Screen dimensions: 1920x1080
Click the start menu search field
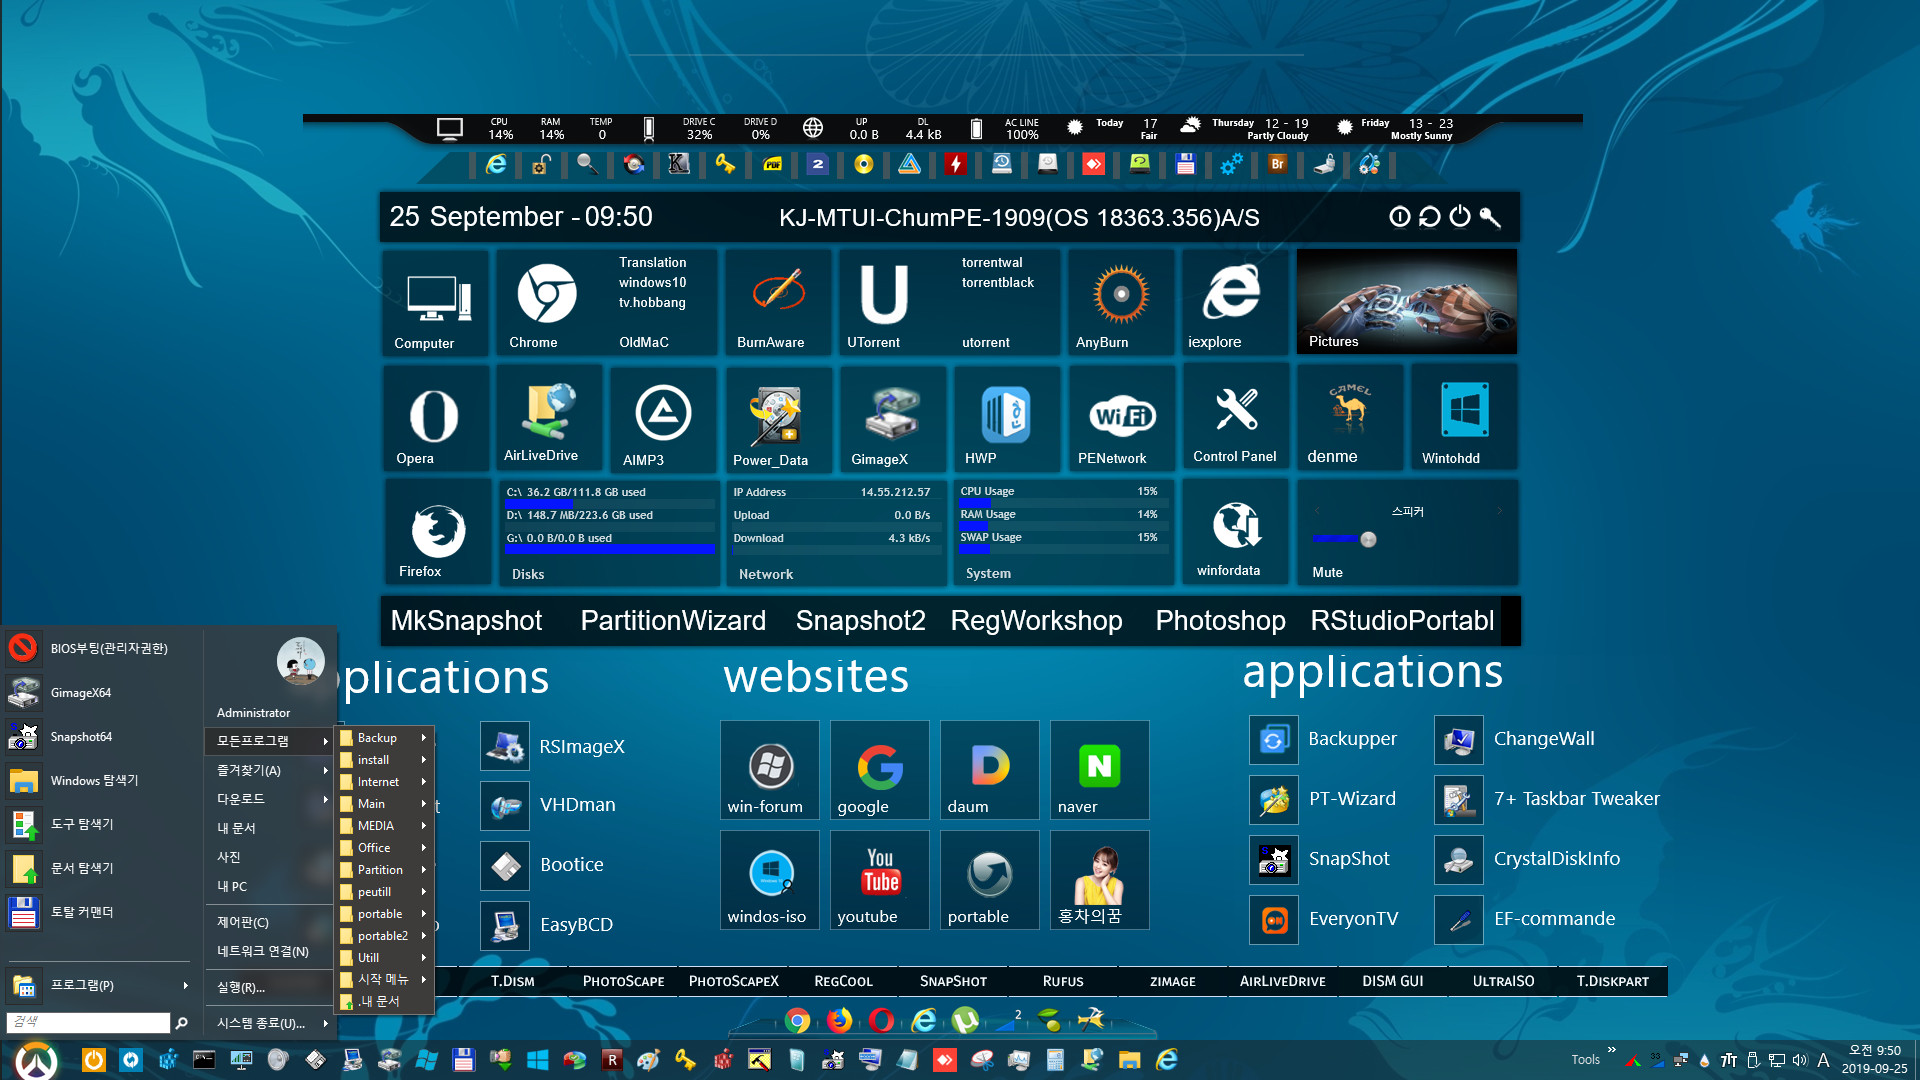[88, 1022]
